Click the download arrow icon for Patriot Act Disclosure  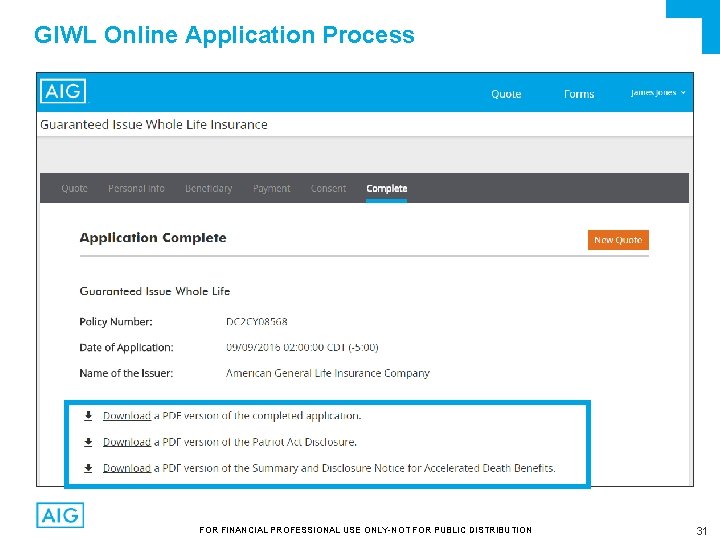[x=88, y=442]
